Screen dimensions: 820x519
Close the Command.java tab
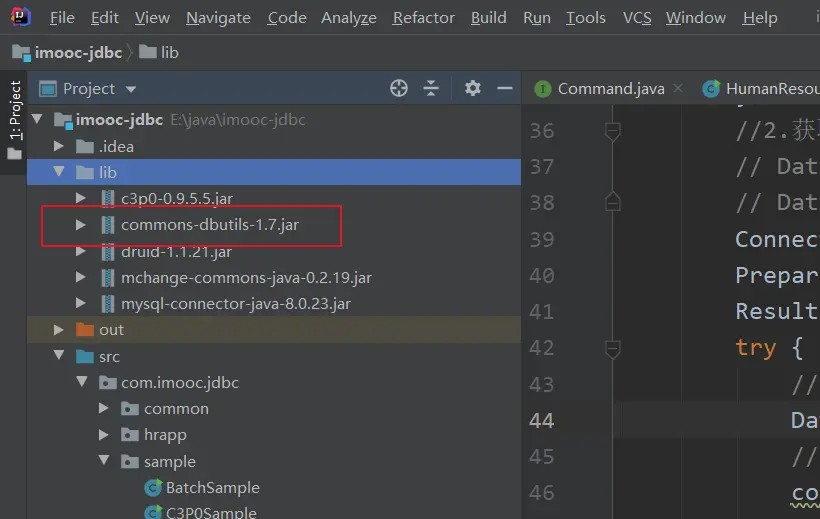pyautogui.click(x=678, y=88)
